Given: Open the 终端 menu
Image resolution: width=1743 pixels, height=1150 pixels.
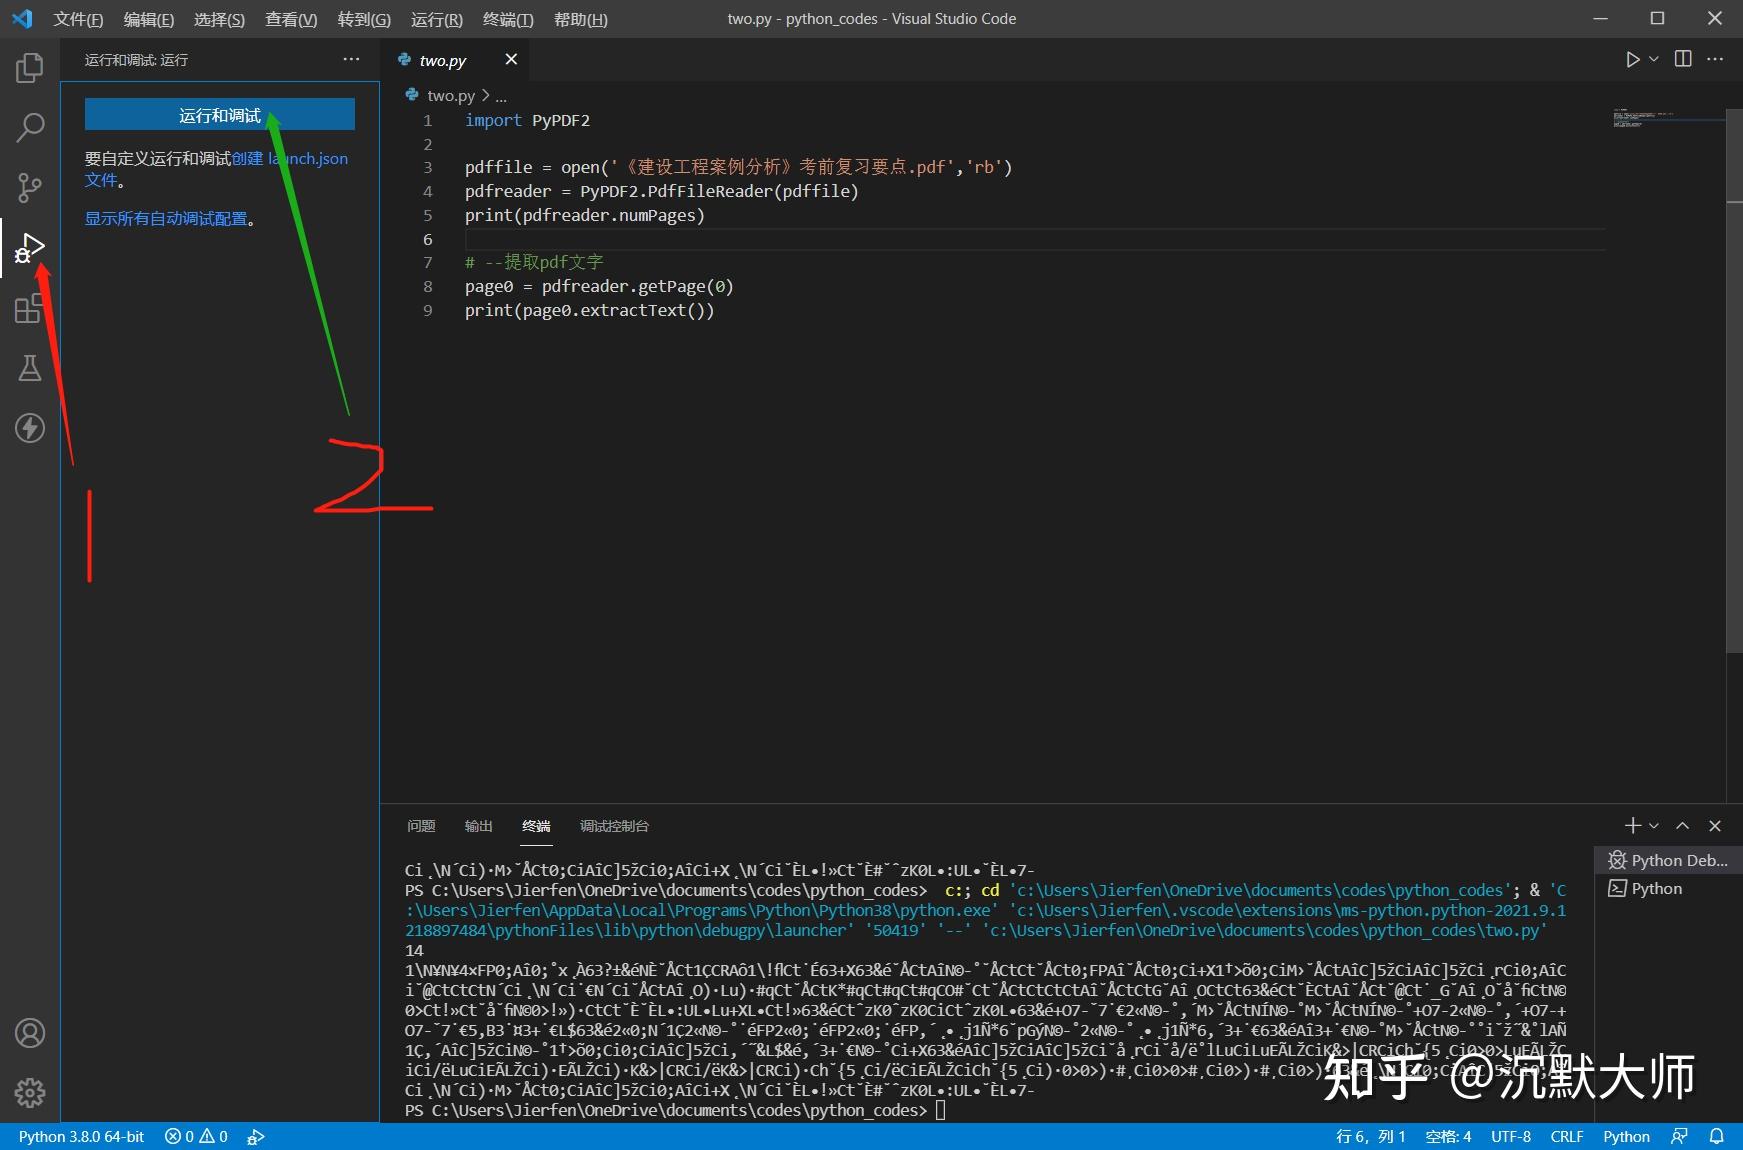Looking at the screenshot, I should (508, 19).
